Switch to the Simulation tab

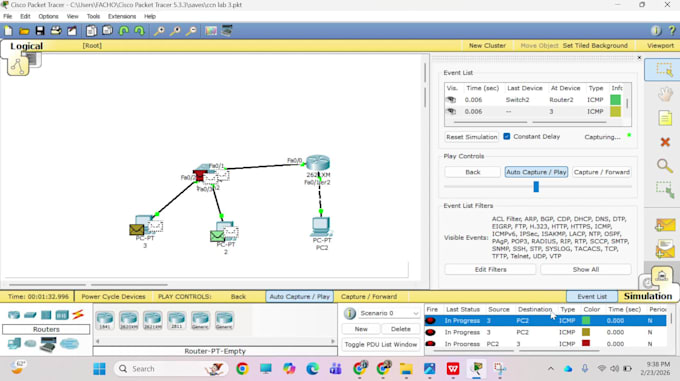point(648,296)
